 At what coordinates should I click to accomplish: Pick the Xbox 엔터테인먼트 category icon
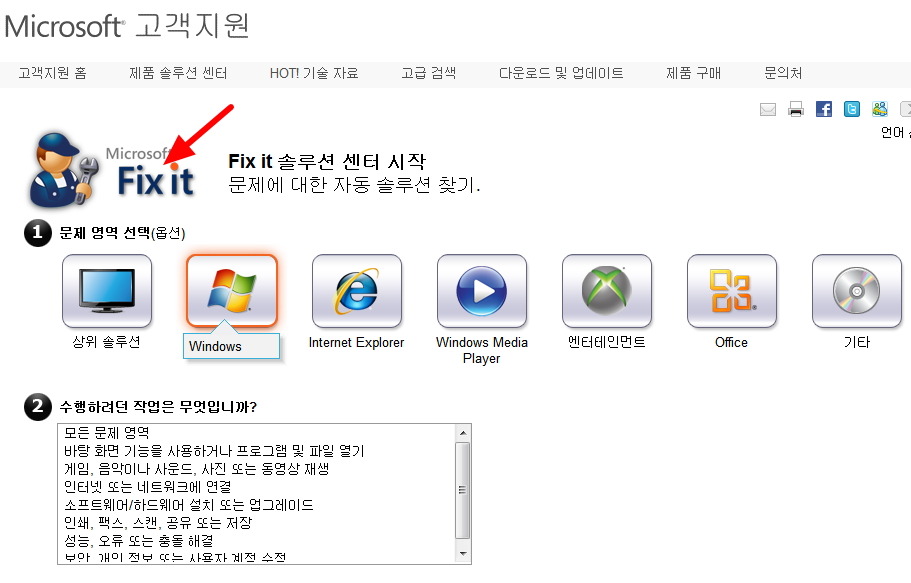[606, 291]
